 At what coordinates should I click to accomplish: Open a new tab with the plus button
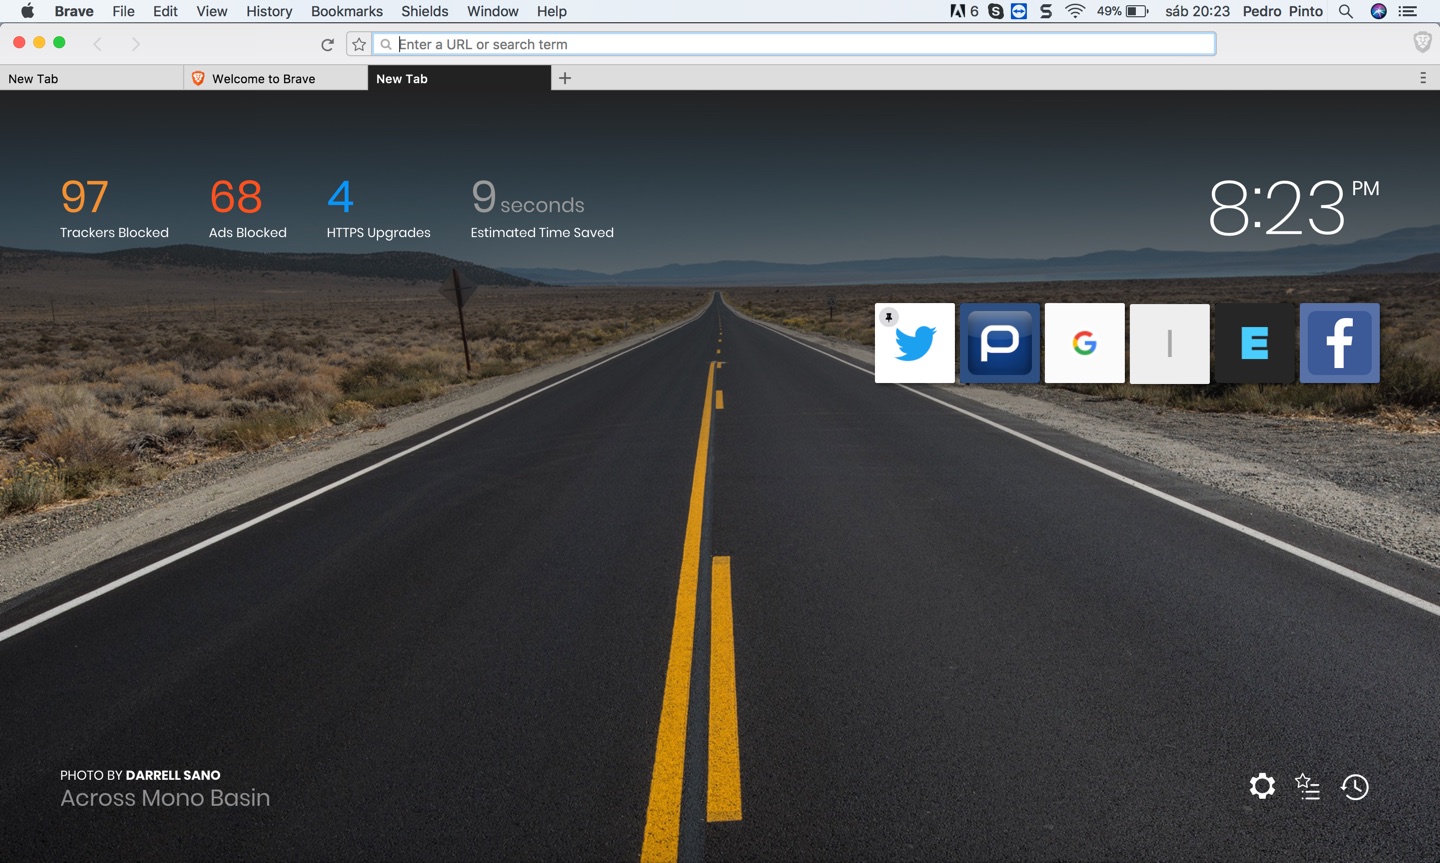565,77
